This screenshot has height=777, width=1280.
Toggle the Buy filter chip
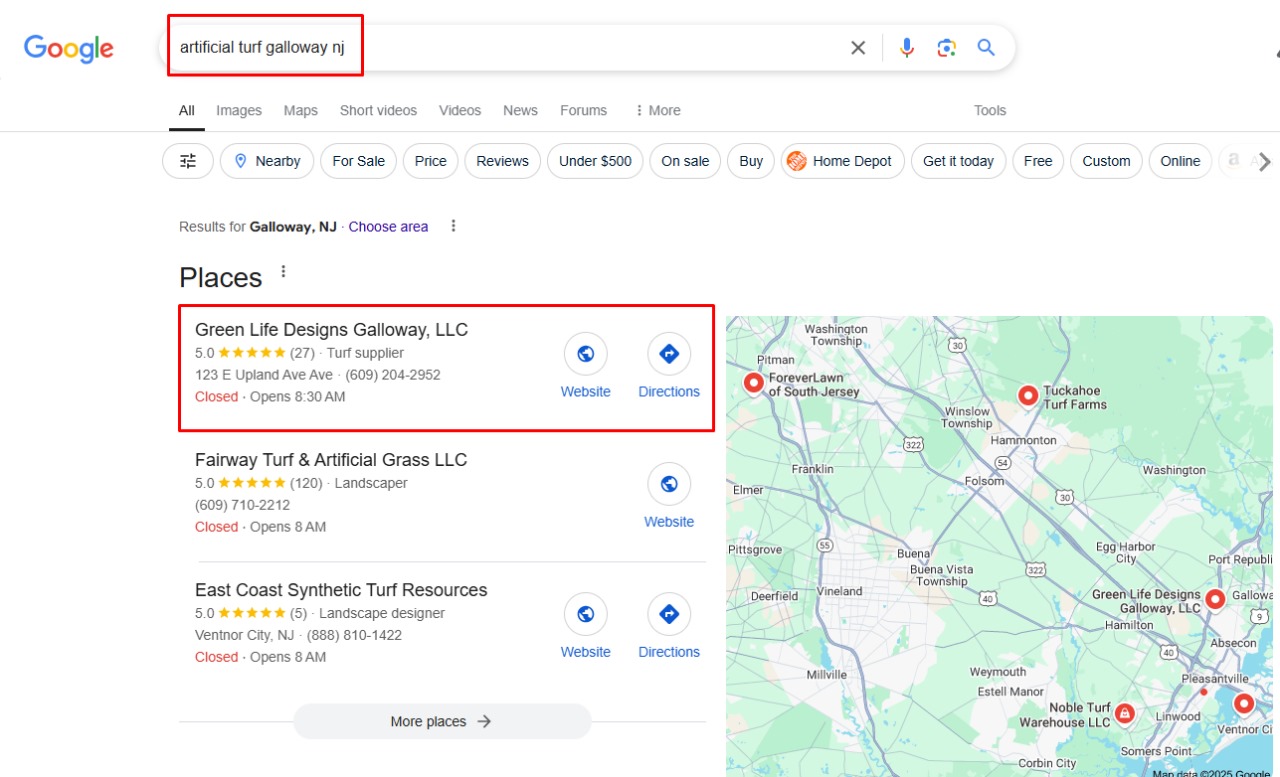751,161
